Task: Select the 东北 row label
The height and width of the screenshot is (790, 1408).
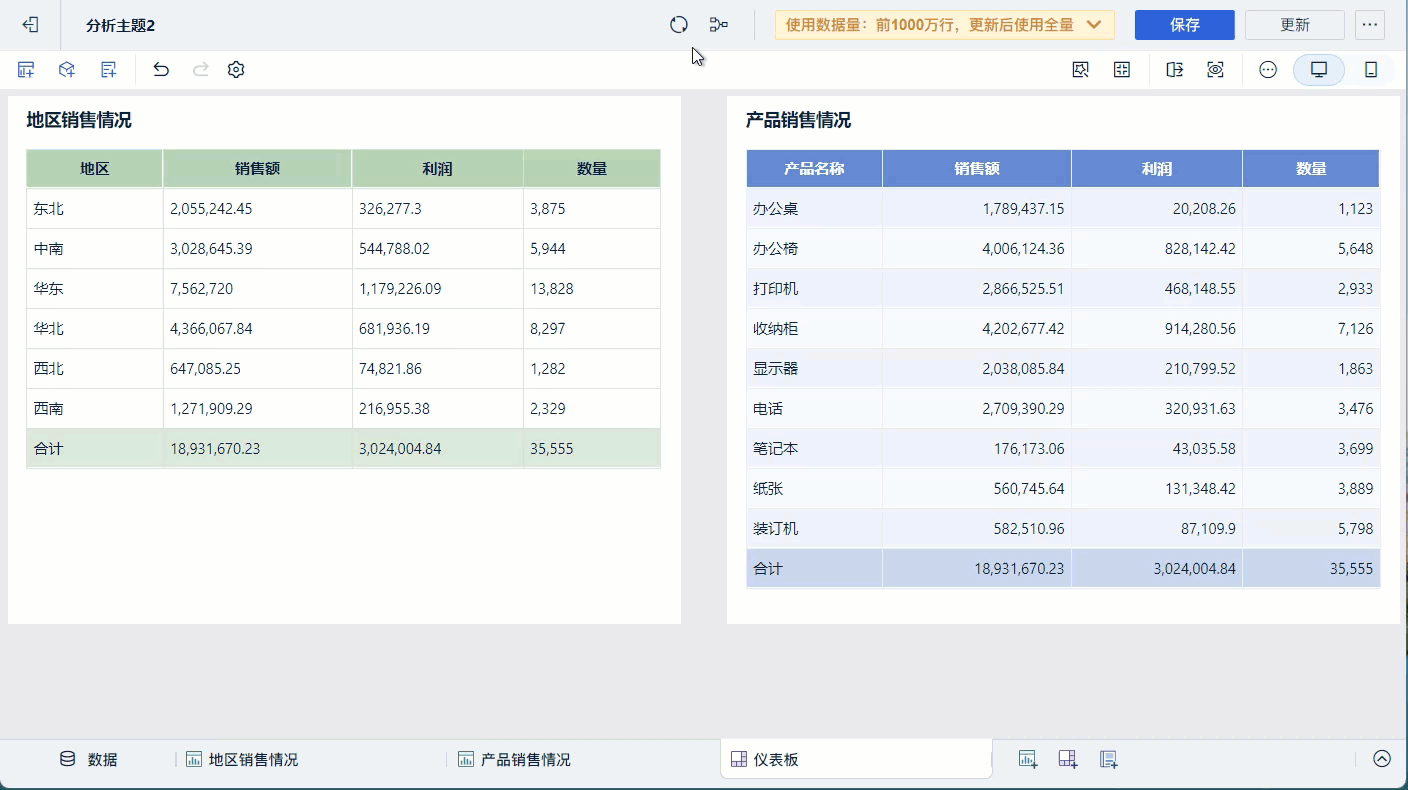Action: [x=49, y=209]
